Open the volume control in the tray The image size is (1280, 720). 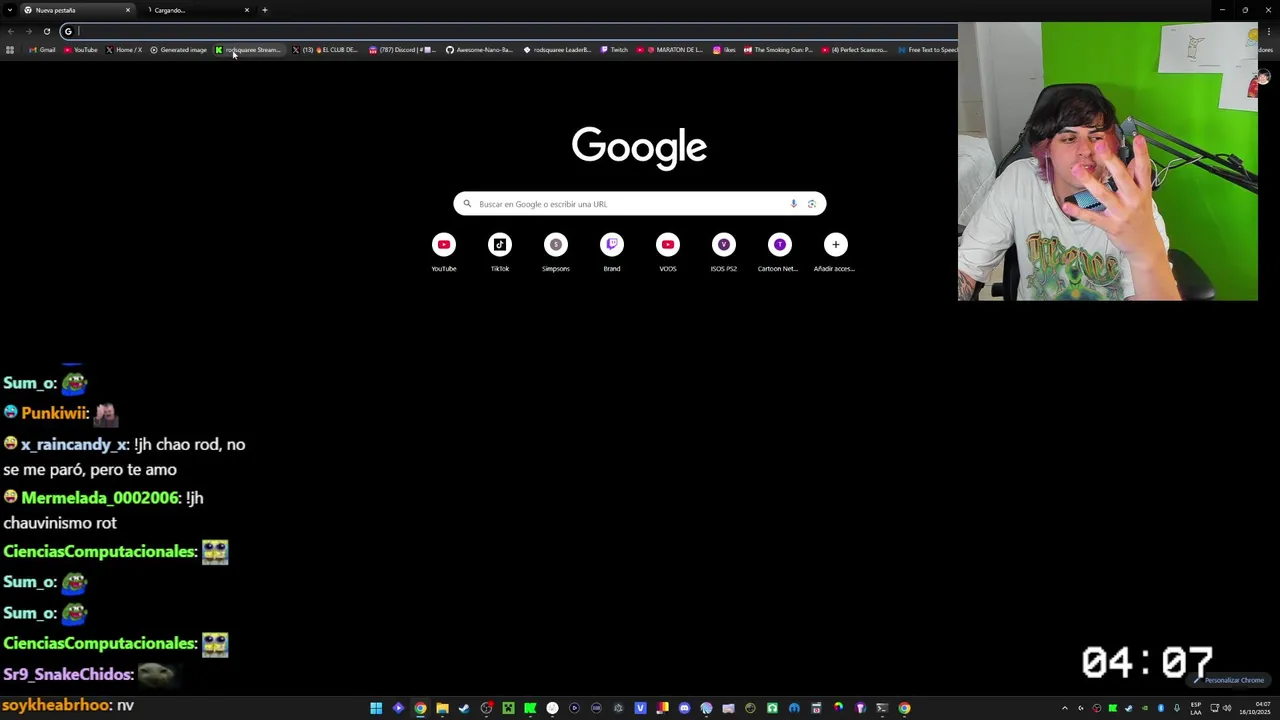coord(1227,708)
